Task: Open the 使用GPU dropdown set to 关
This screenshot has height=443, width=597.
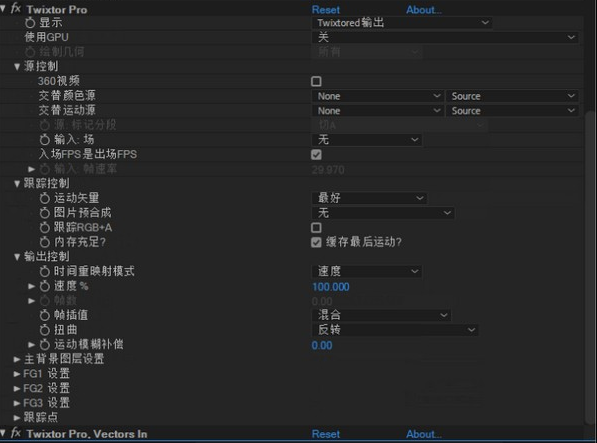Action: coord(445,37)
